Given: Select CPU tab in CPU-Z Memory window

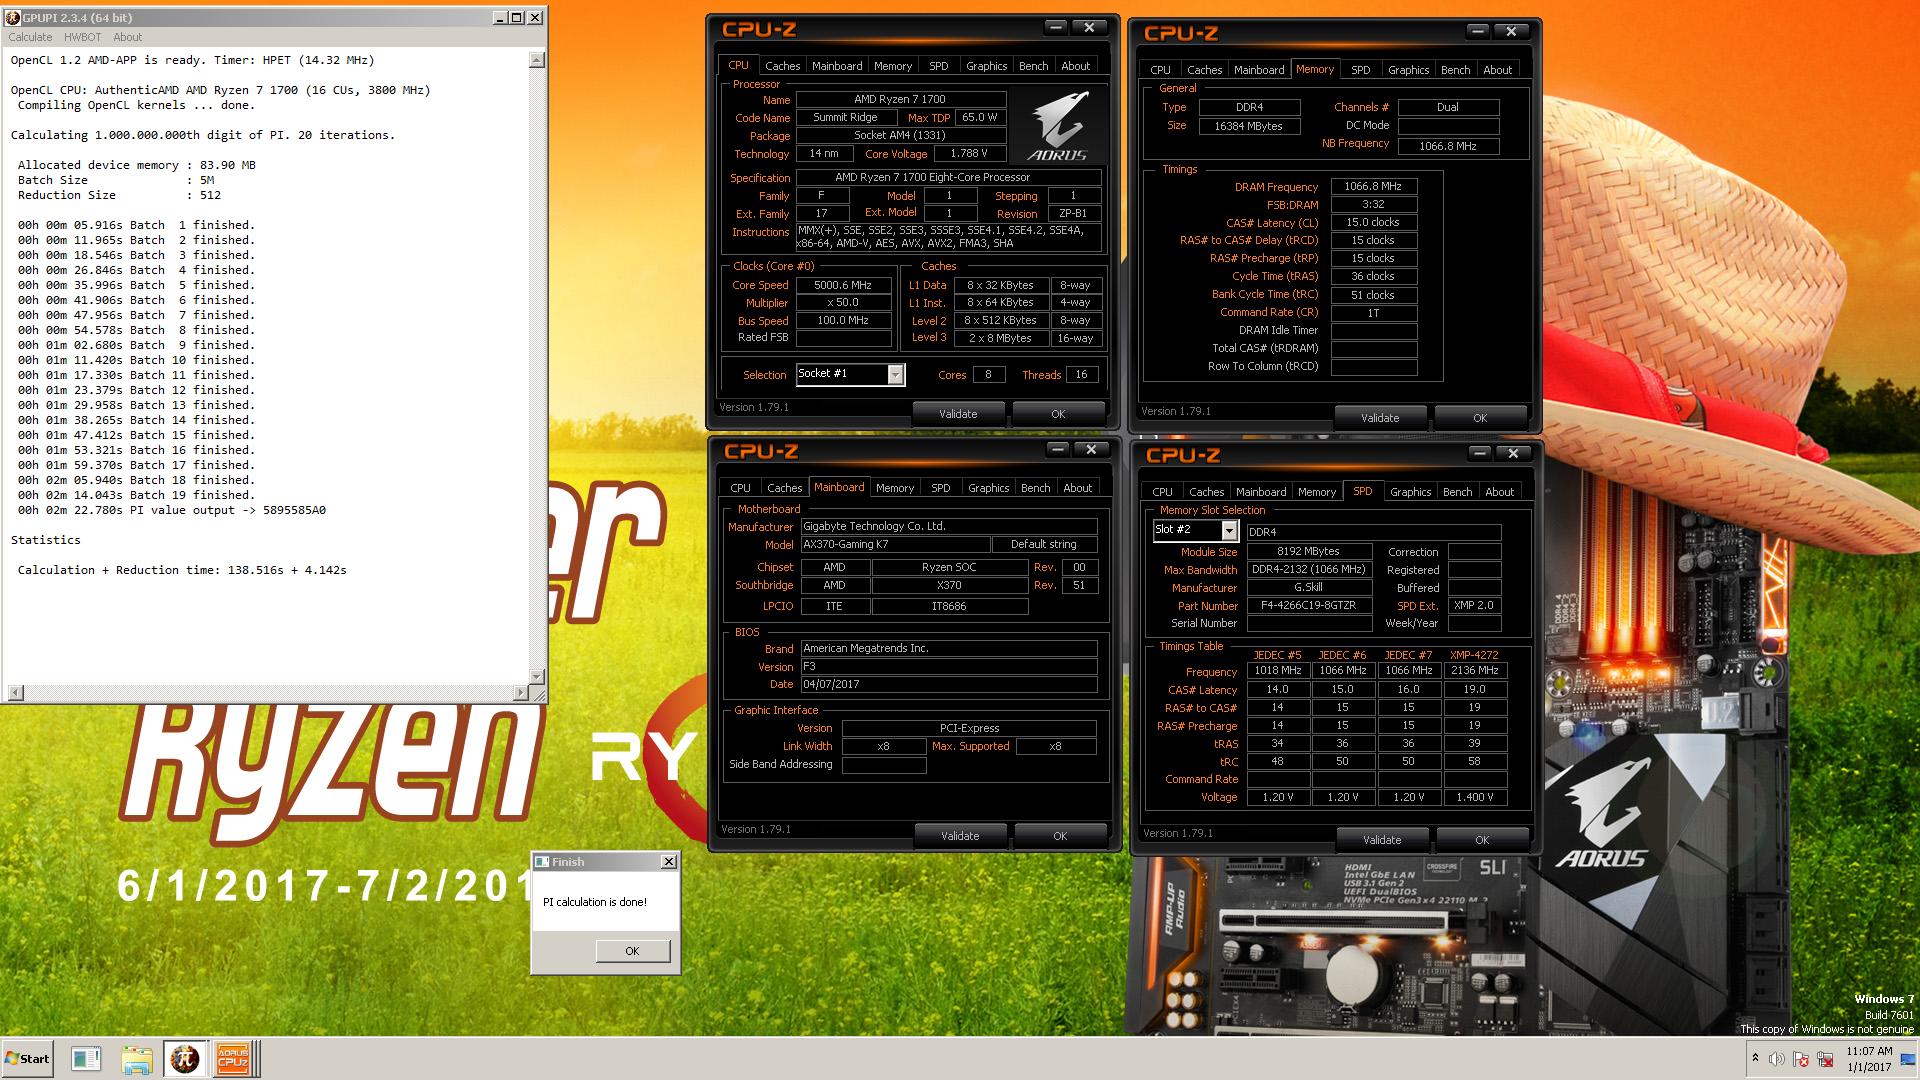Looking at the screenshot, I should pyautogui.click(x=1160, y=70).
